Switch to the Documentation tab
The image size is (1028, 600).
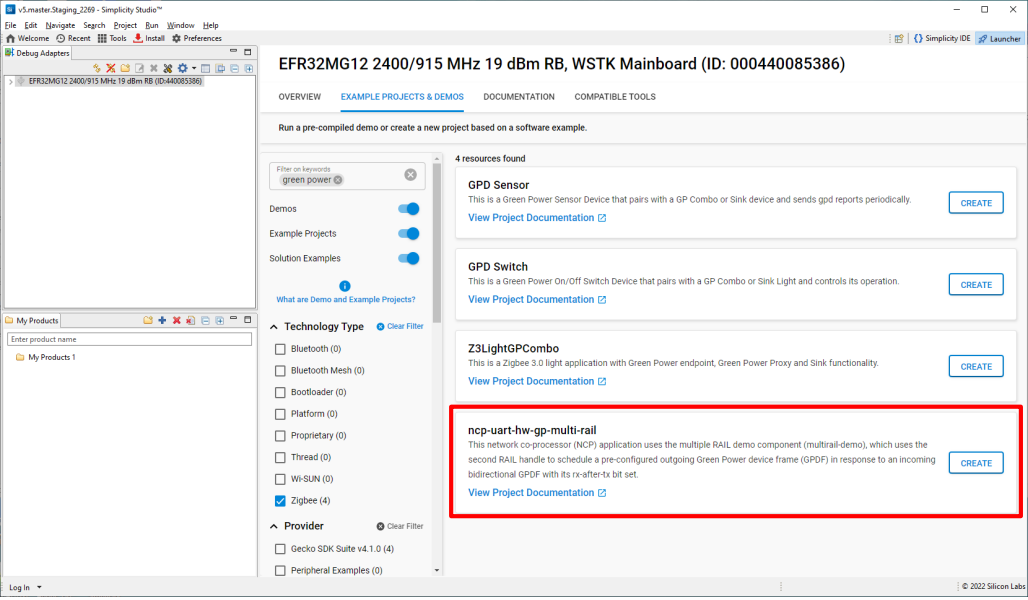click(x=518, y=97)
